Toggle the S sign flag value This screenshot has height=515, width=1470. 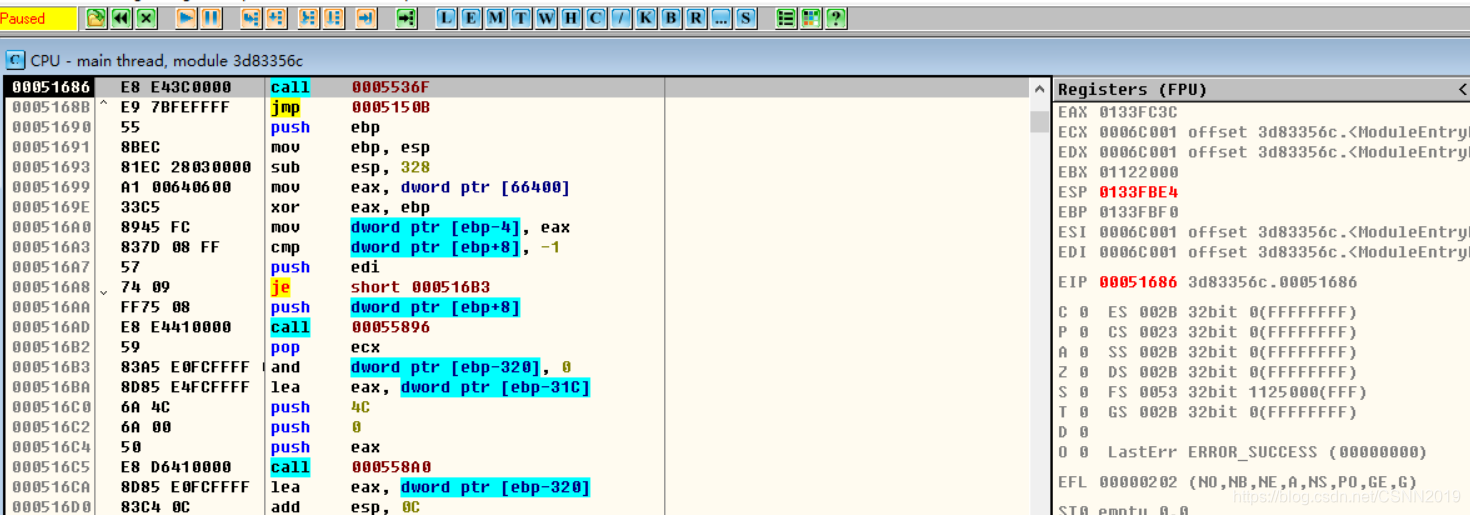pos(1083,392)
